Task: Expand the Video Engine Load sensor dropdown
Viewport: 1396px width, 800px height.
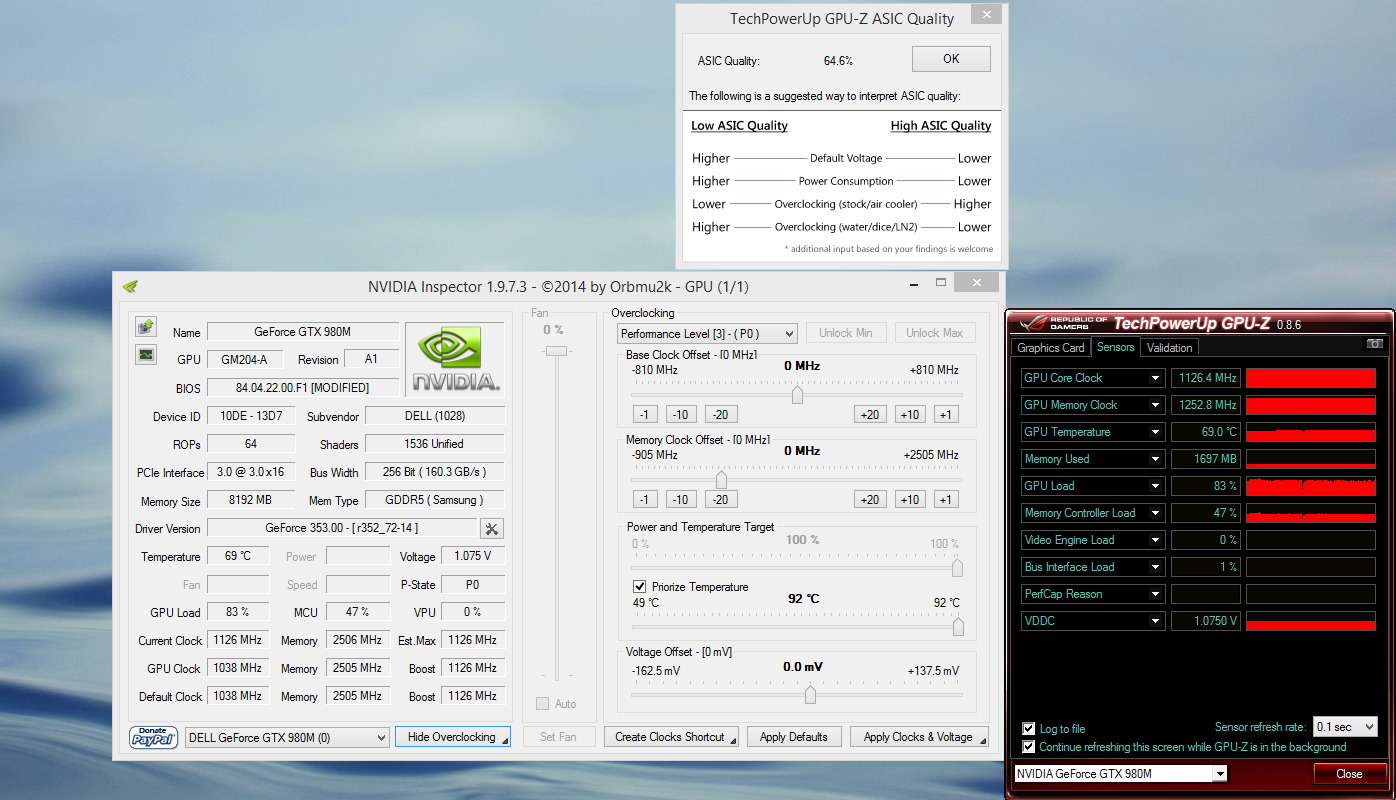Action: click(1156, 540)
